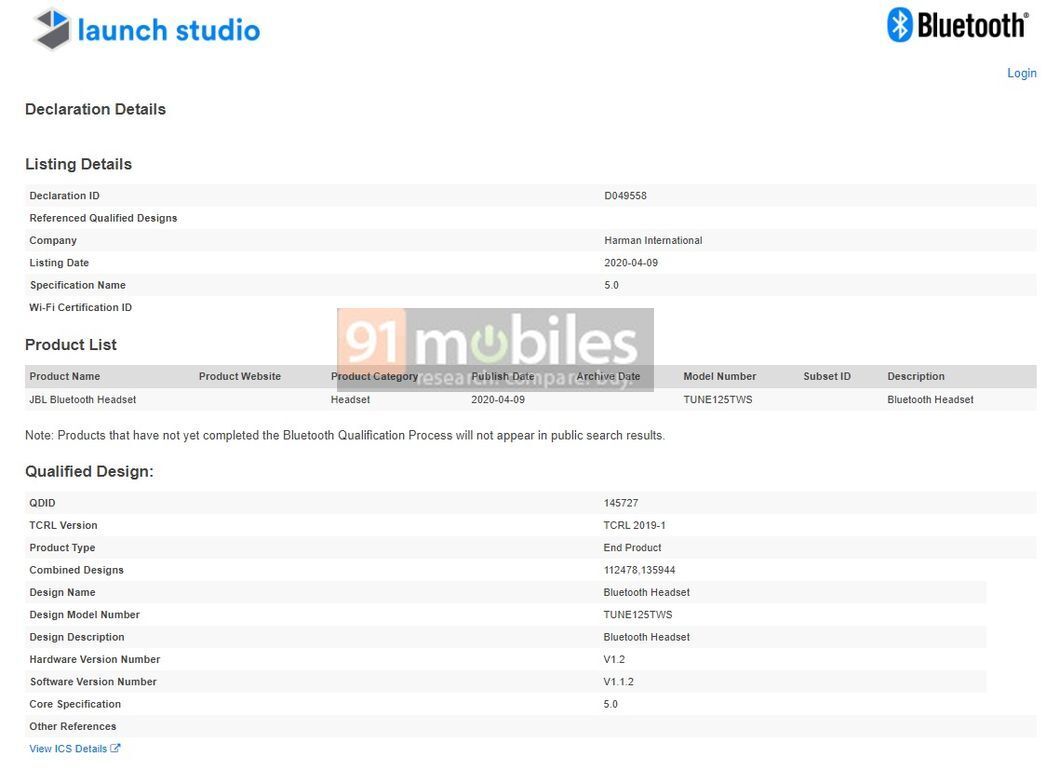Image resolution: width=1060 pixels, height=770 pixels.
Task: Select the Qualified Design heading
Action: 89,471
